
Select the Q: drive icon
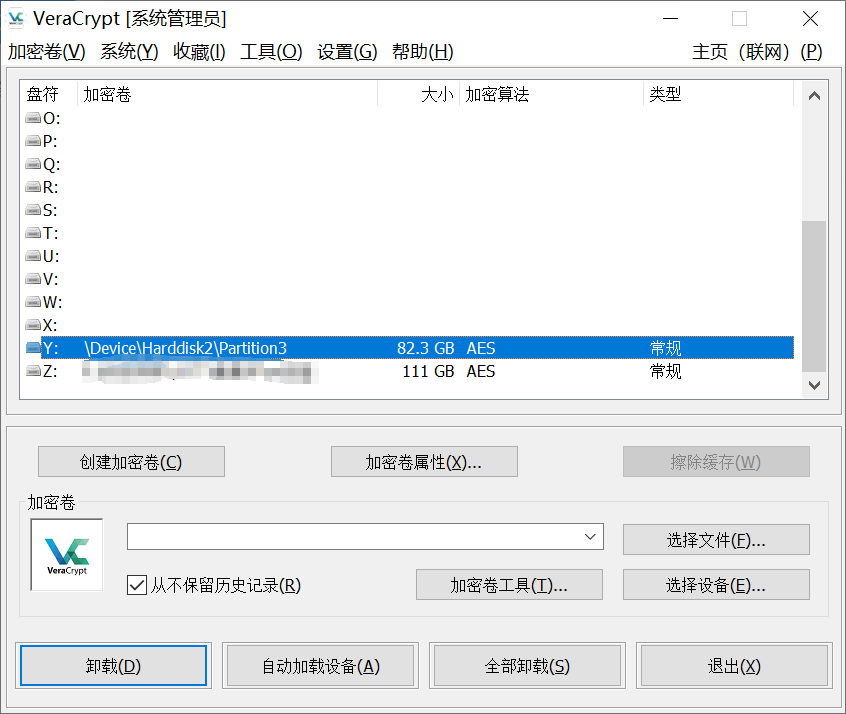[33, 164]
